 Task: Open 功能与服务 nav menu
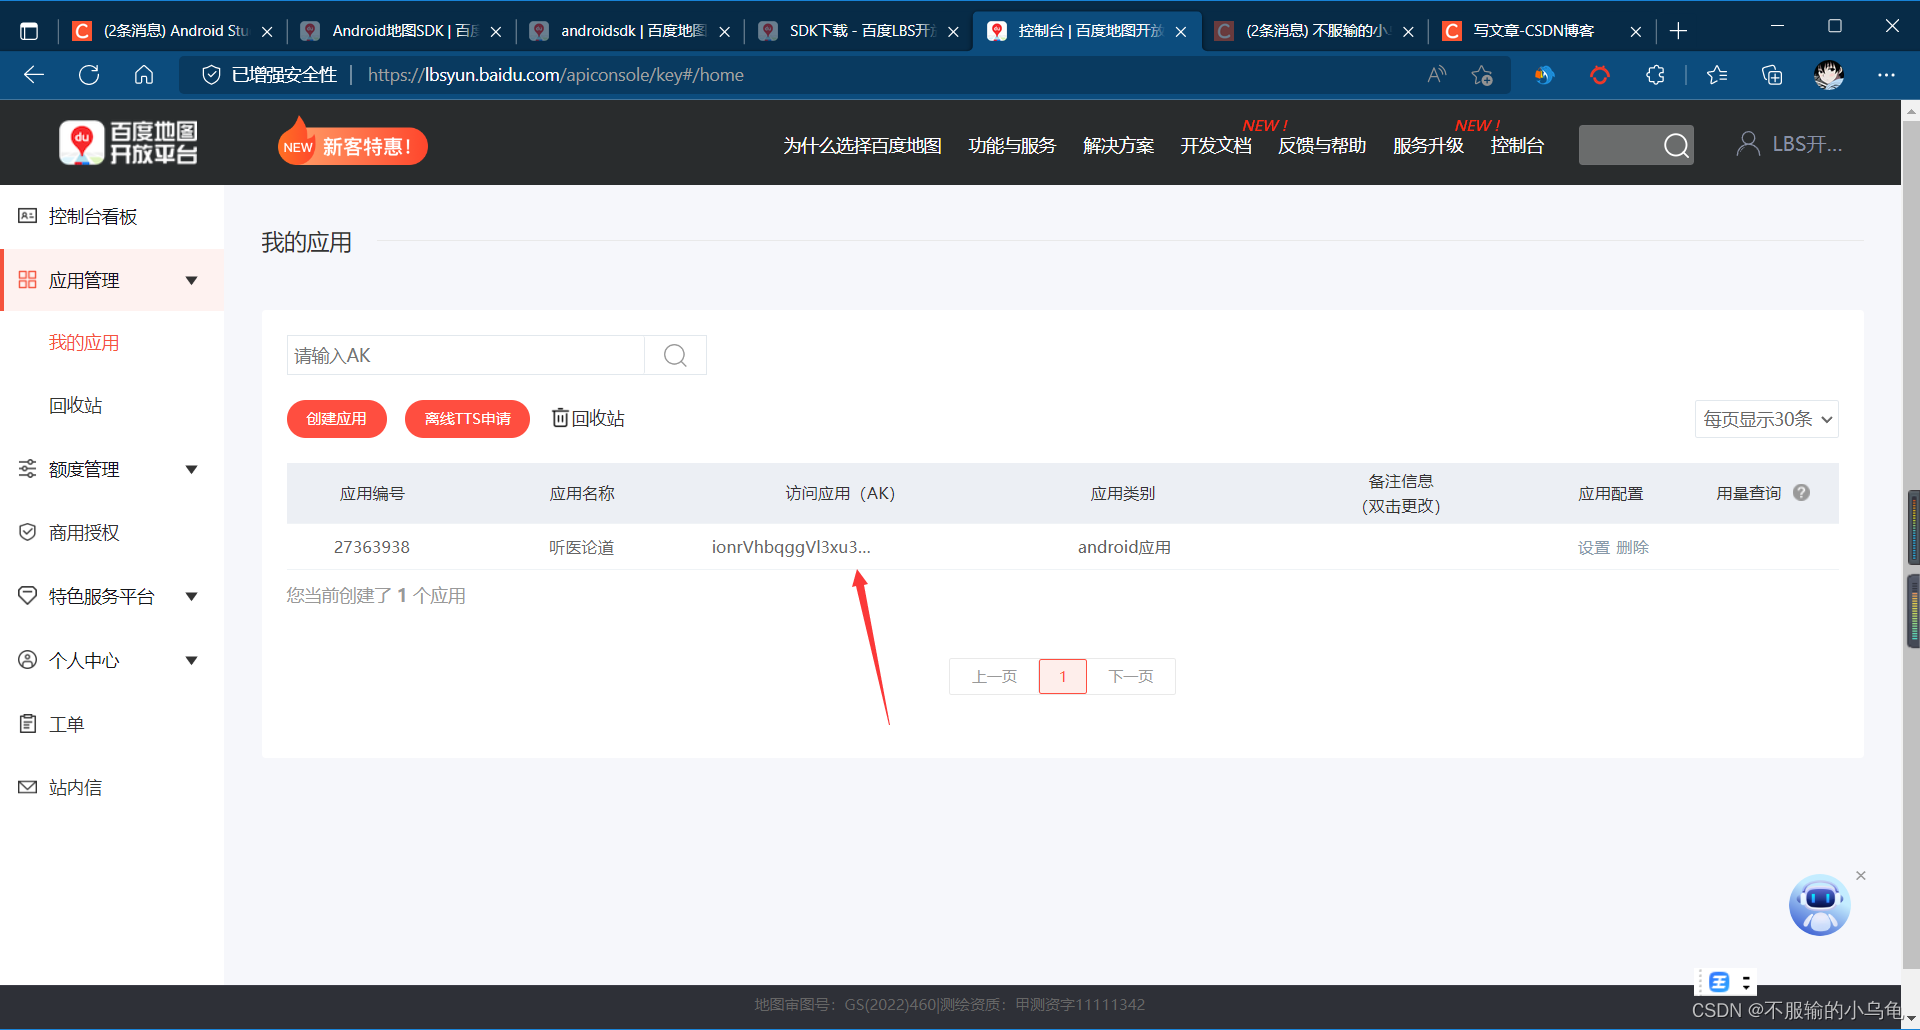[x=1012, y=146]
